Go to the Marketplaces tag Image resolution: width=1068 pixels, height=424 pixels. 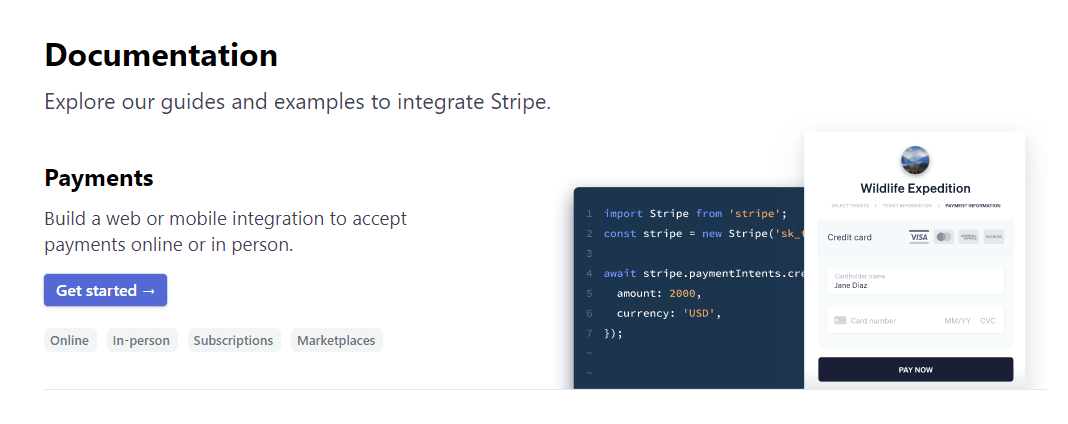click(337, 340)
